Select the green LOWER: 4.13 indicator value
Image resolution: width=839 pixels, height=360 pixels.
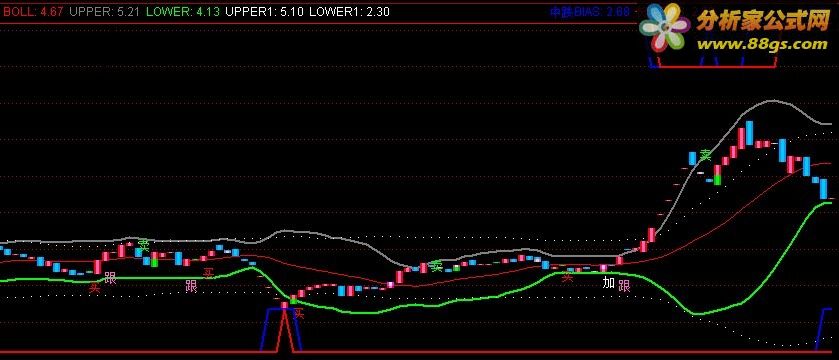point(182,12)
